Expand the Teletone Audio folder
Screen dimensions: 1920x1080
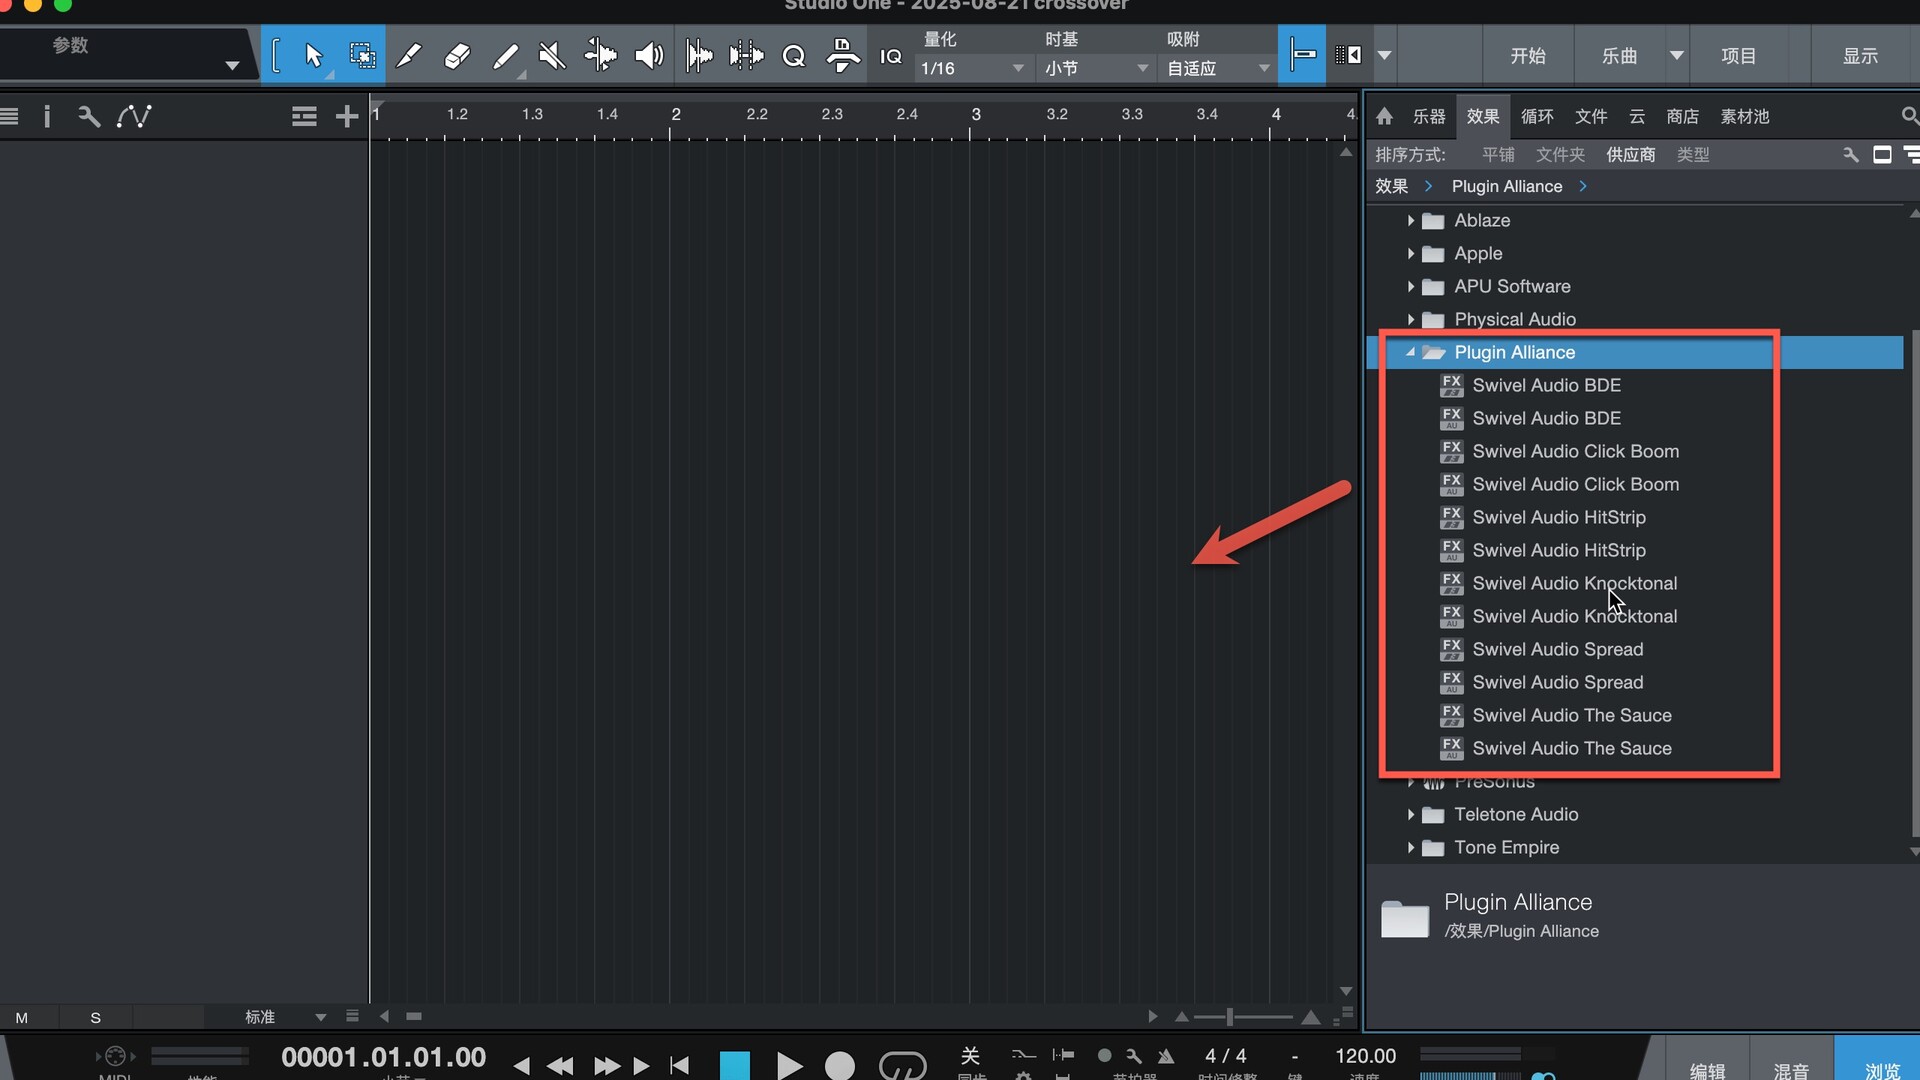[1410, 814]
